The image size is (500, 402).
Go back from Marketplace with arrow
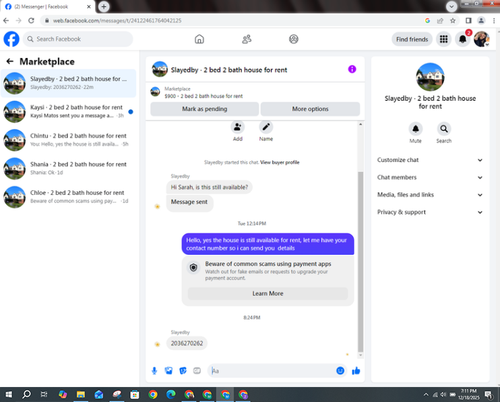tap(10, 61)
